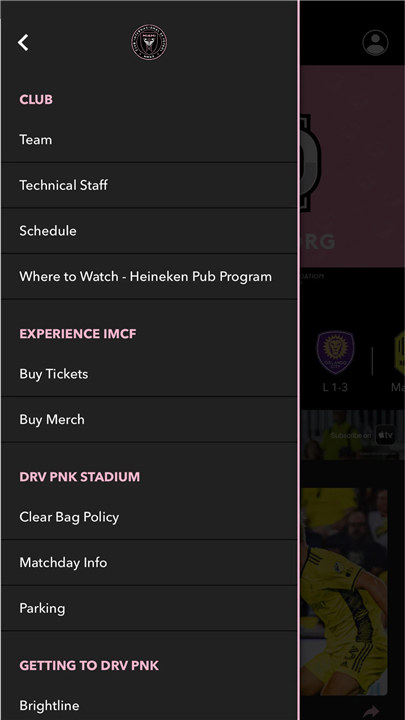Open Matchday Info
Screen dimensions: 405x720
click(x=149, y=562)
